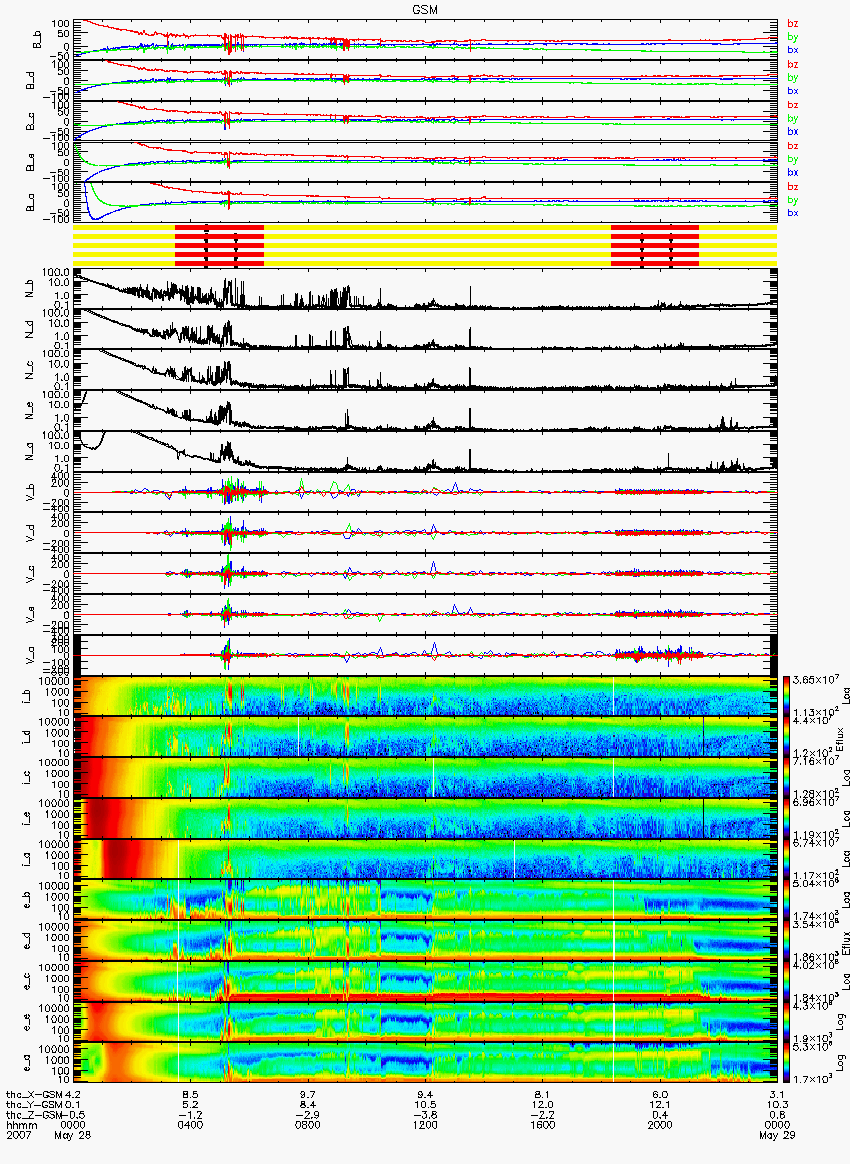Click the Y-GSM value 10.5
850x1164 pixels.
[x=425, y=1105]
